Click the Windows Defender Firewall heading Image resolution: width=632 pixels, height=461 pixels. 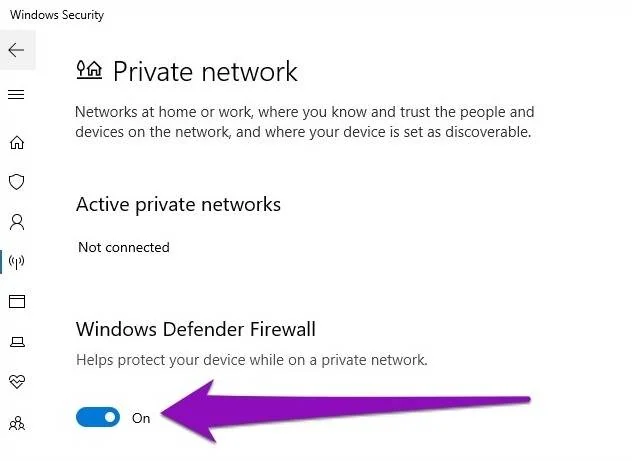(195, 329)
